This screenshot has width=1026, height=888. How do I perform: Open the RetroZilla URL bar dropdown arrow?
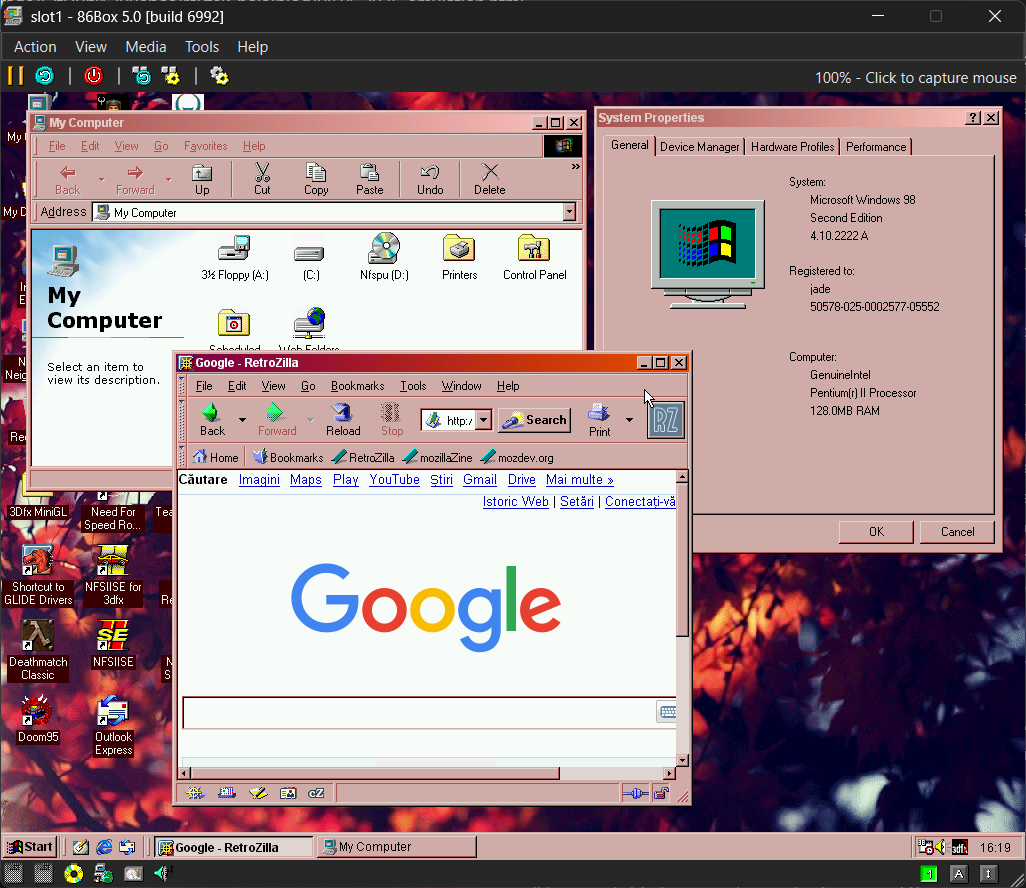click(484, 421)
